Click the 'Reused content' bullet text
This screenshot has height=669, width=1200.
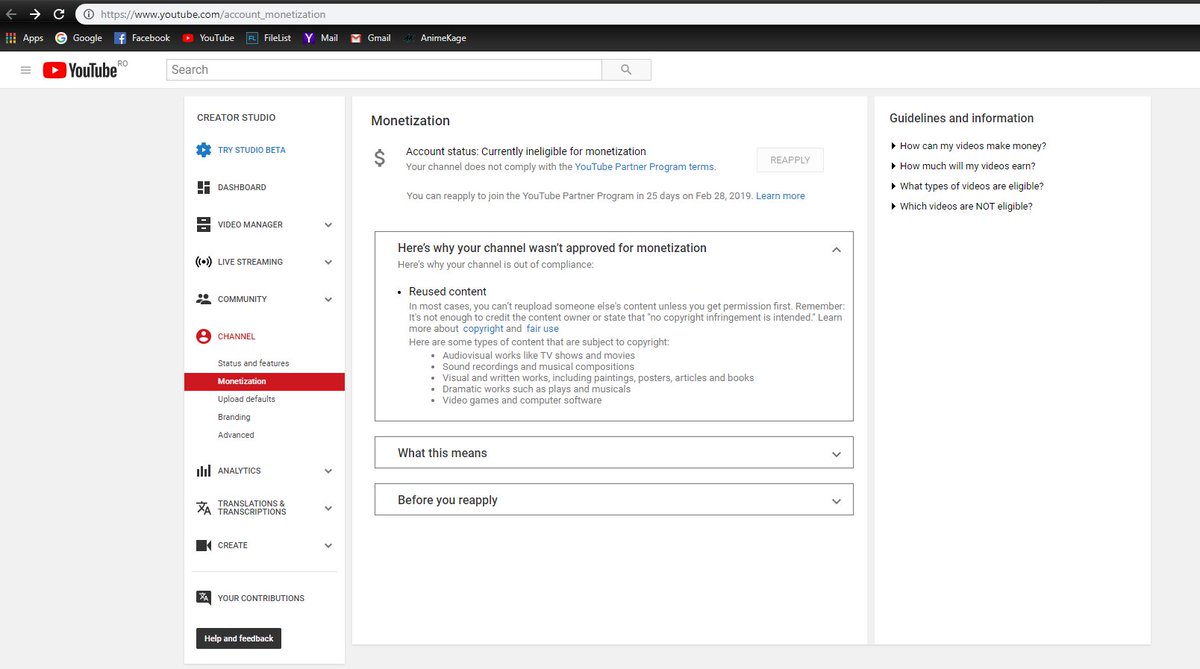point(448,292)
